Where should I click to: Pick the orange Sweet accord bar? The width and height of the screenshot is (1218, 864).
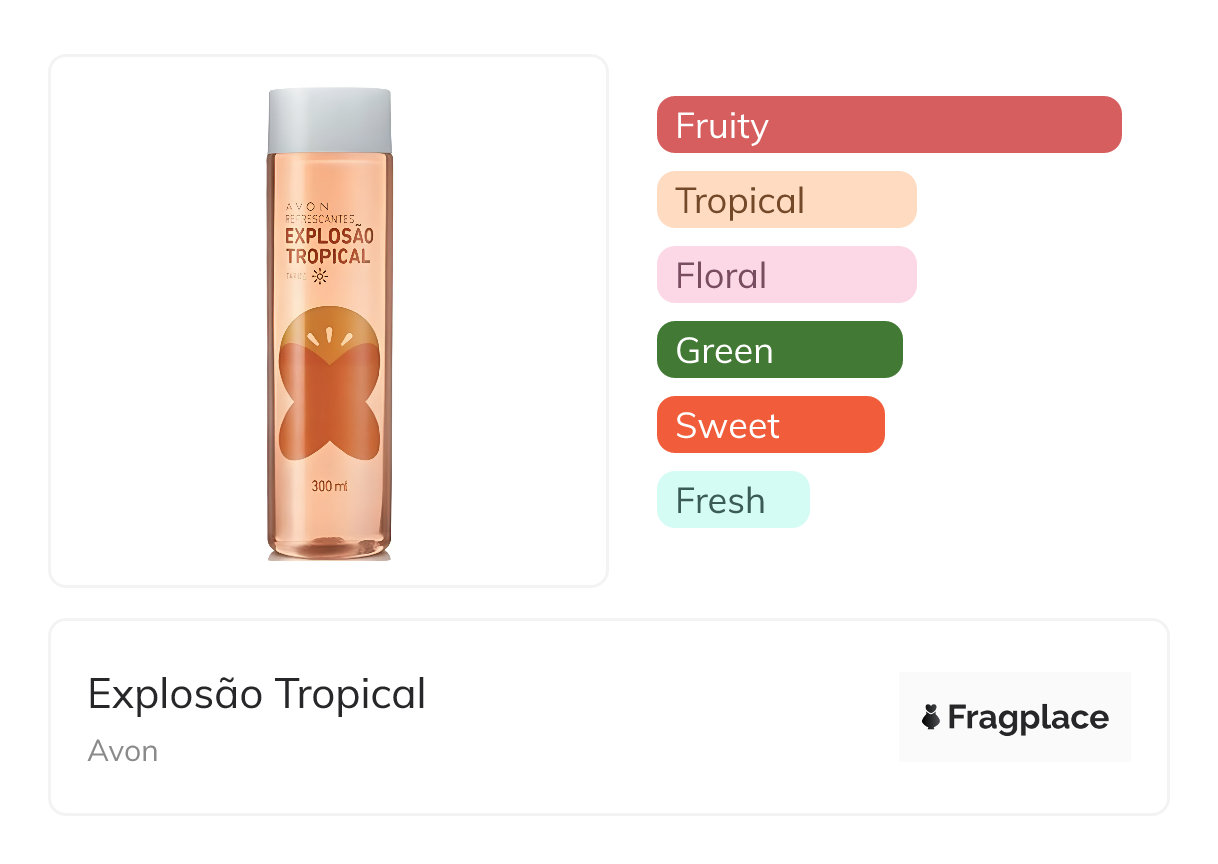[770, 425]
